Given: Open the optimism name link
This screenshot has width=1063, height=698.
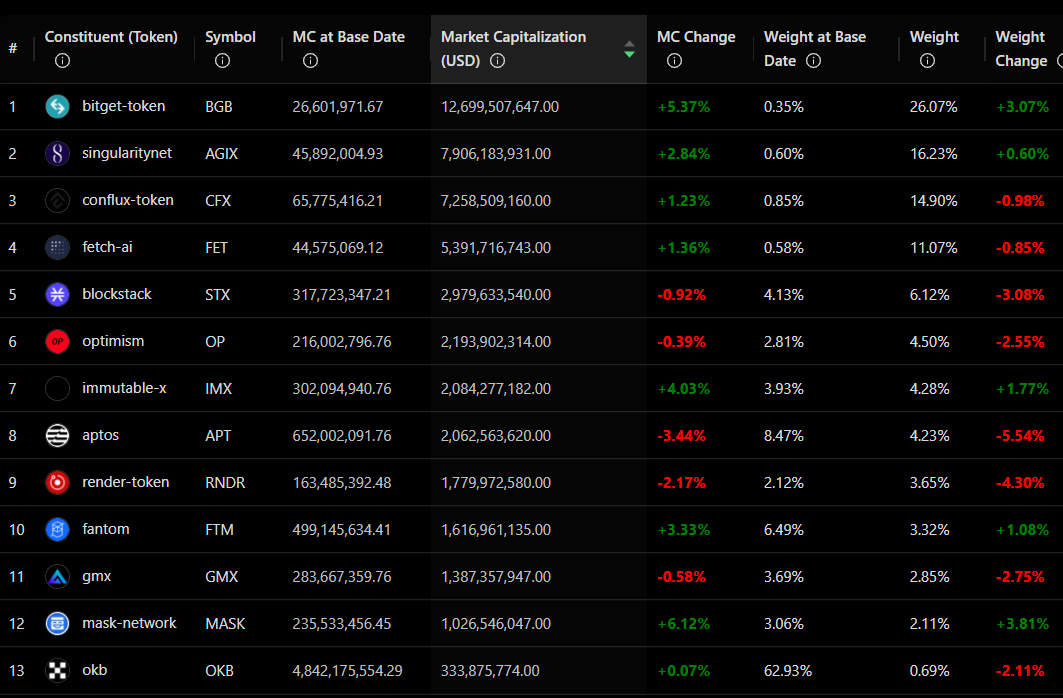Looking at the screenshot, I should (x=113, y=342).
